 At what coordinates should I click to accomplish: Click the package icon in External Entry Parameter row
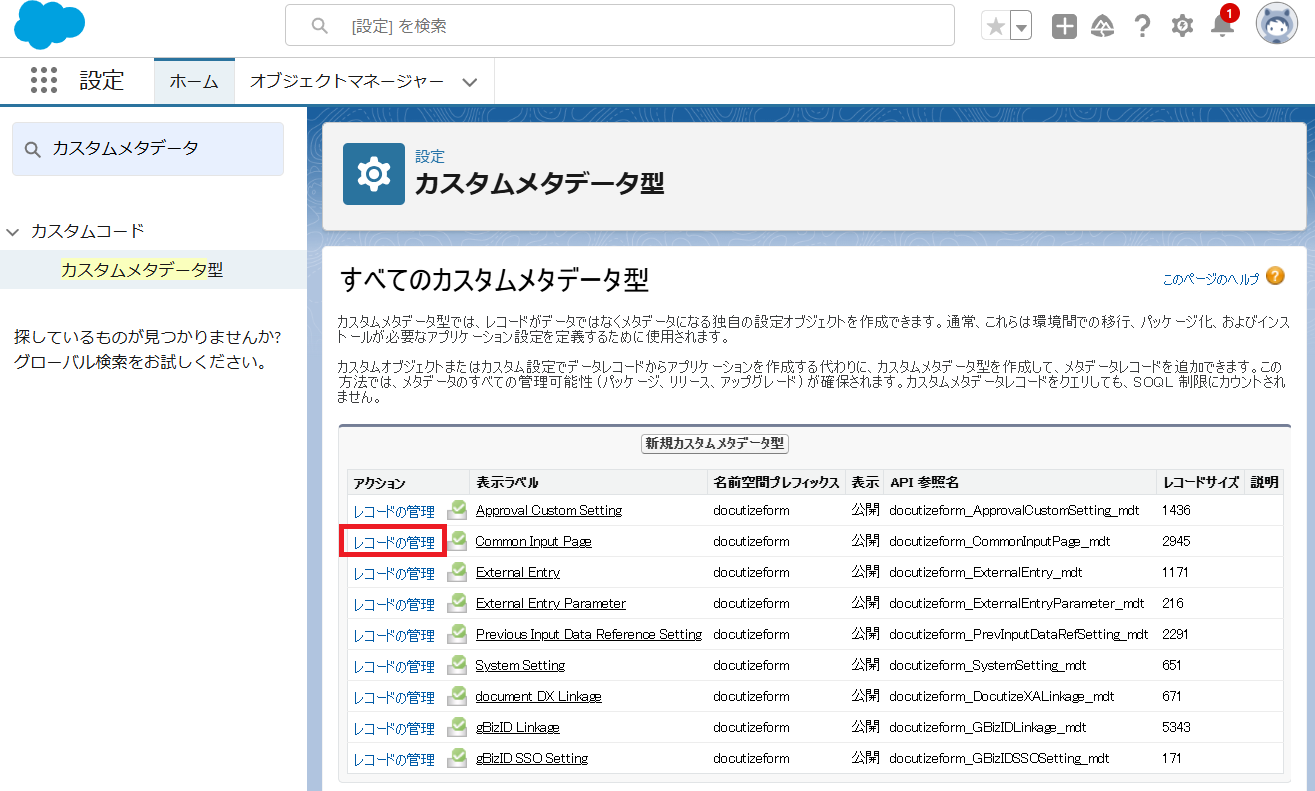pyautogui.click(x=457, y=603)
